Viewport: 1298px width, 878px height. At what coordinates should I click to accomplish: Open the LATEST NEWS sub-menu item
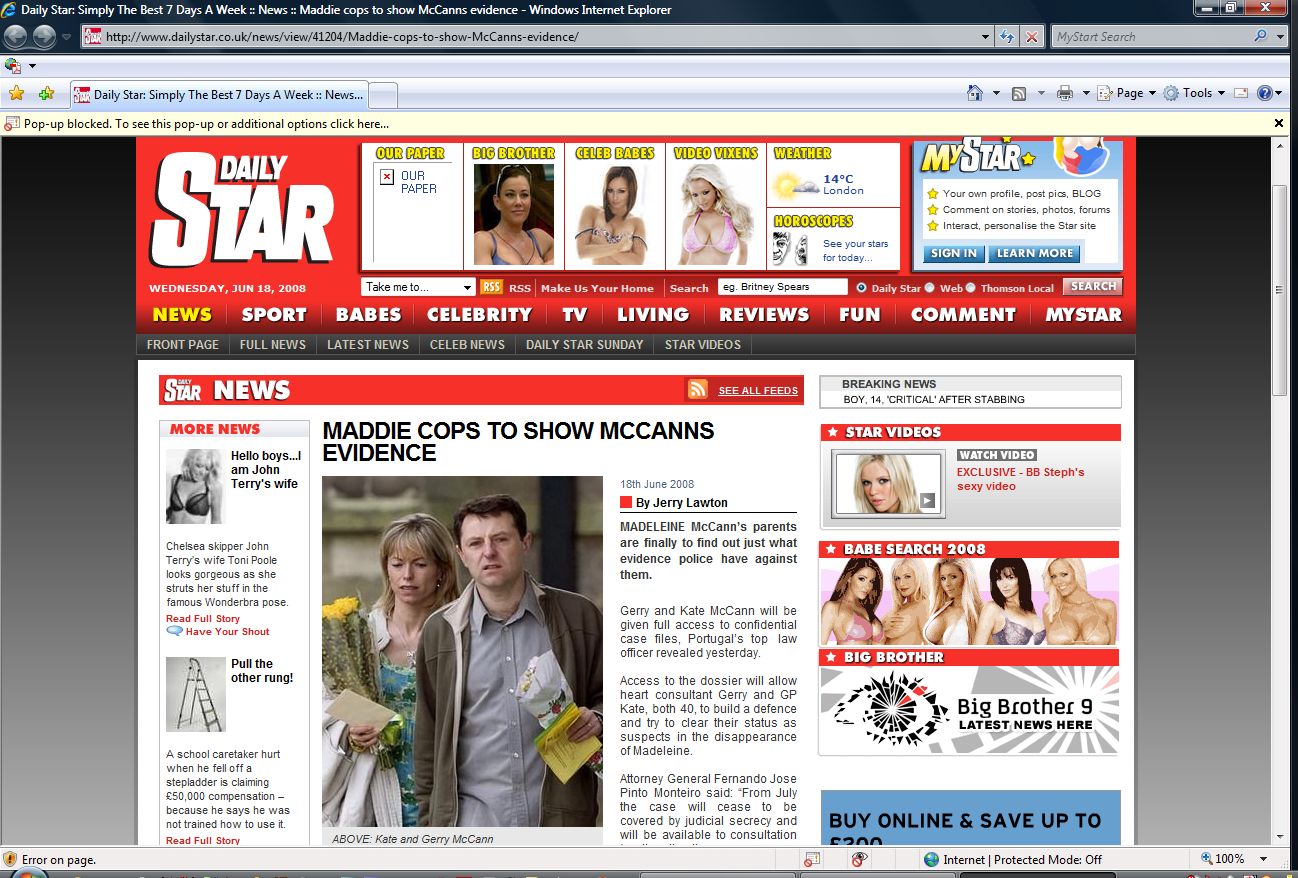(x=368, y=344)
